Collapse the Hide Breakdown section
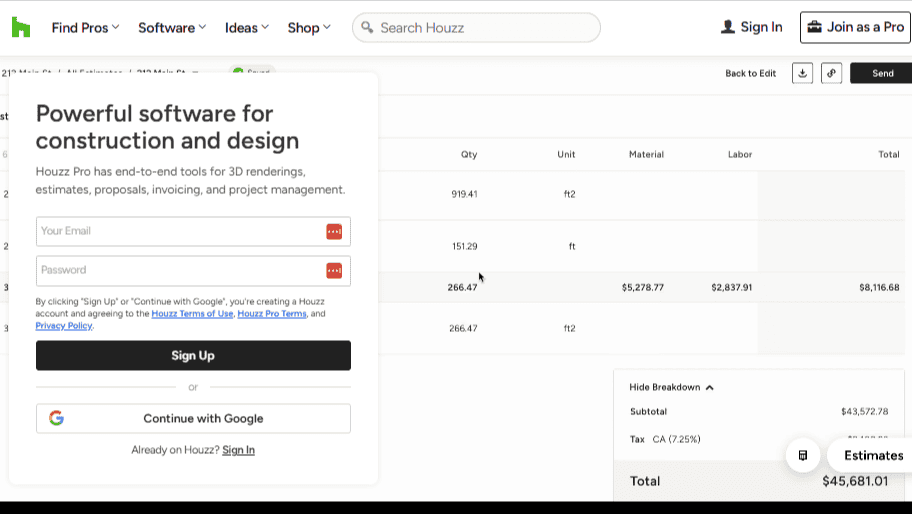The height and width of the screenshot is (514, 912). click(x=671, y=387)
